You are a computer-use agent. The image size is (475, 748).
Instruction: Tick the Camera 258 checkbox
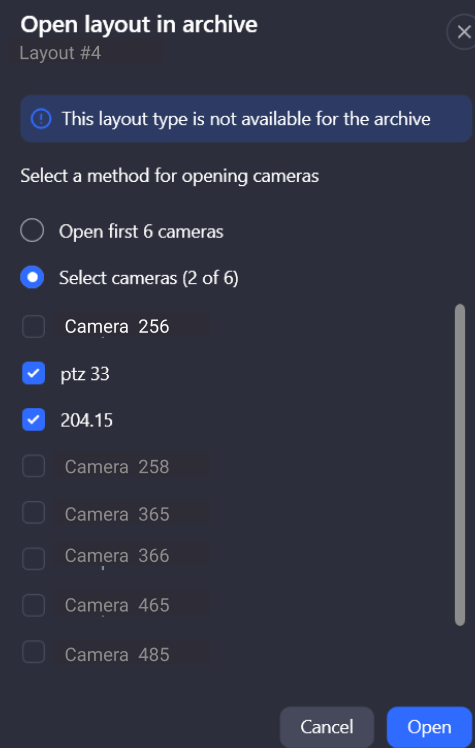tap(33, 466)
